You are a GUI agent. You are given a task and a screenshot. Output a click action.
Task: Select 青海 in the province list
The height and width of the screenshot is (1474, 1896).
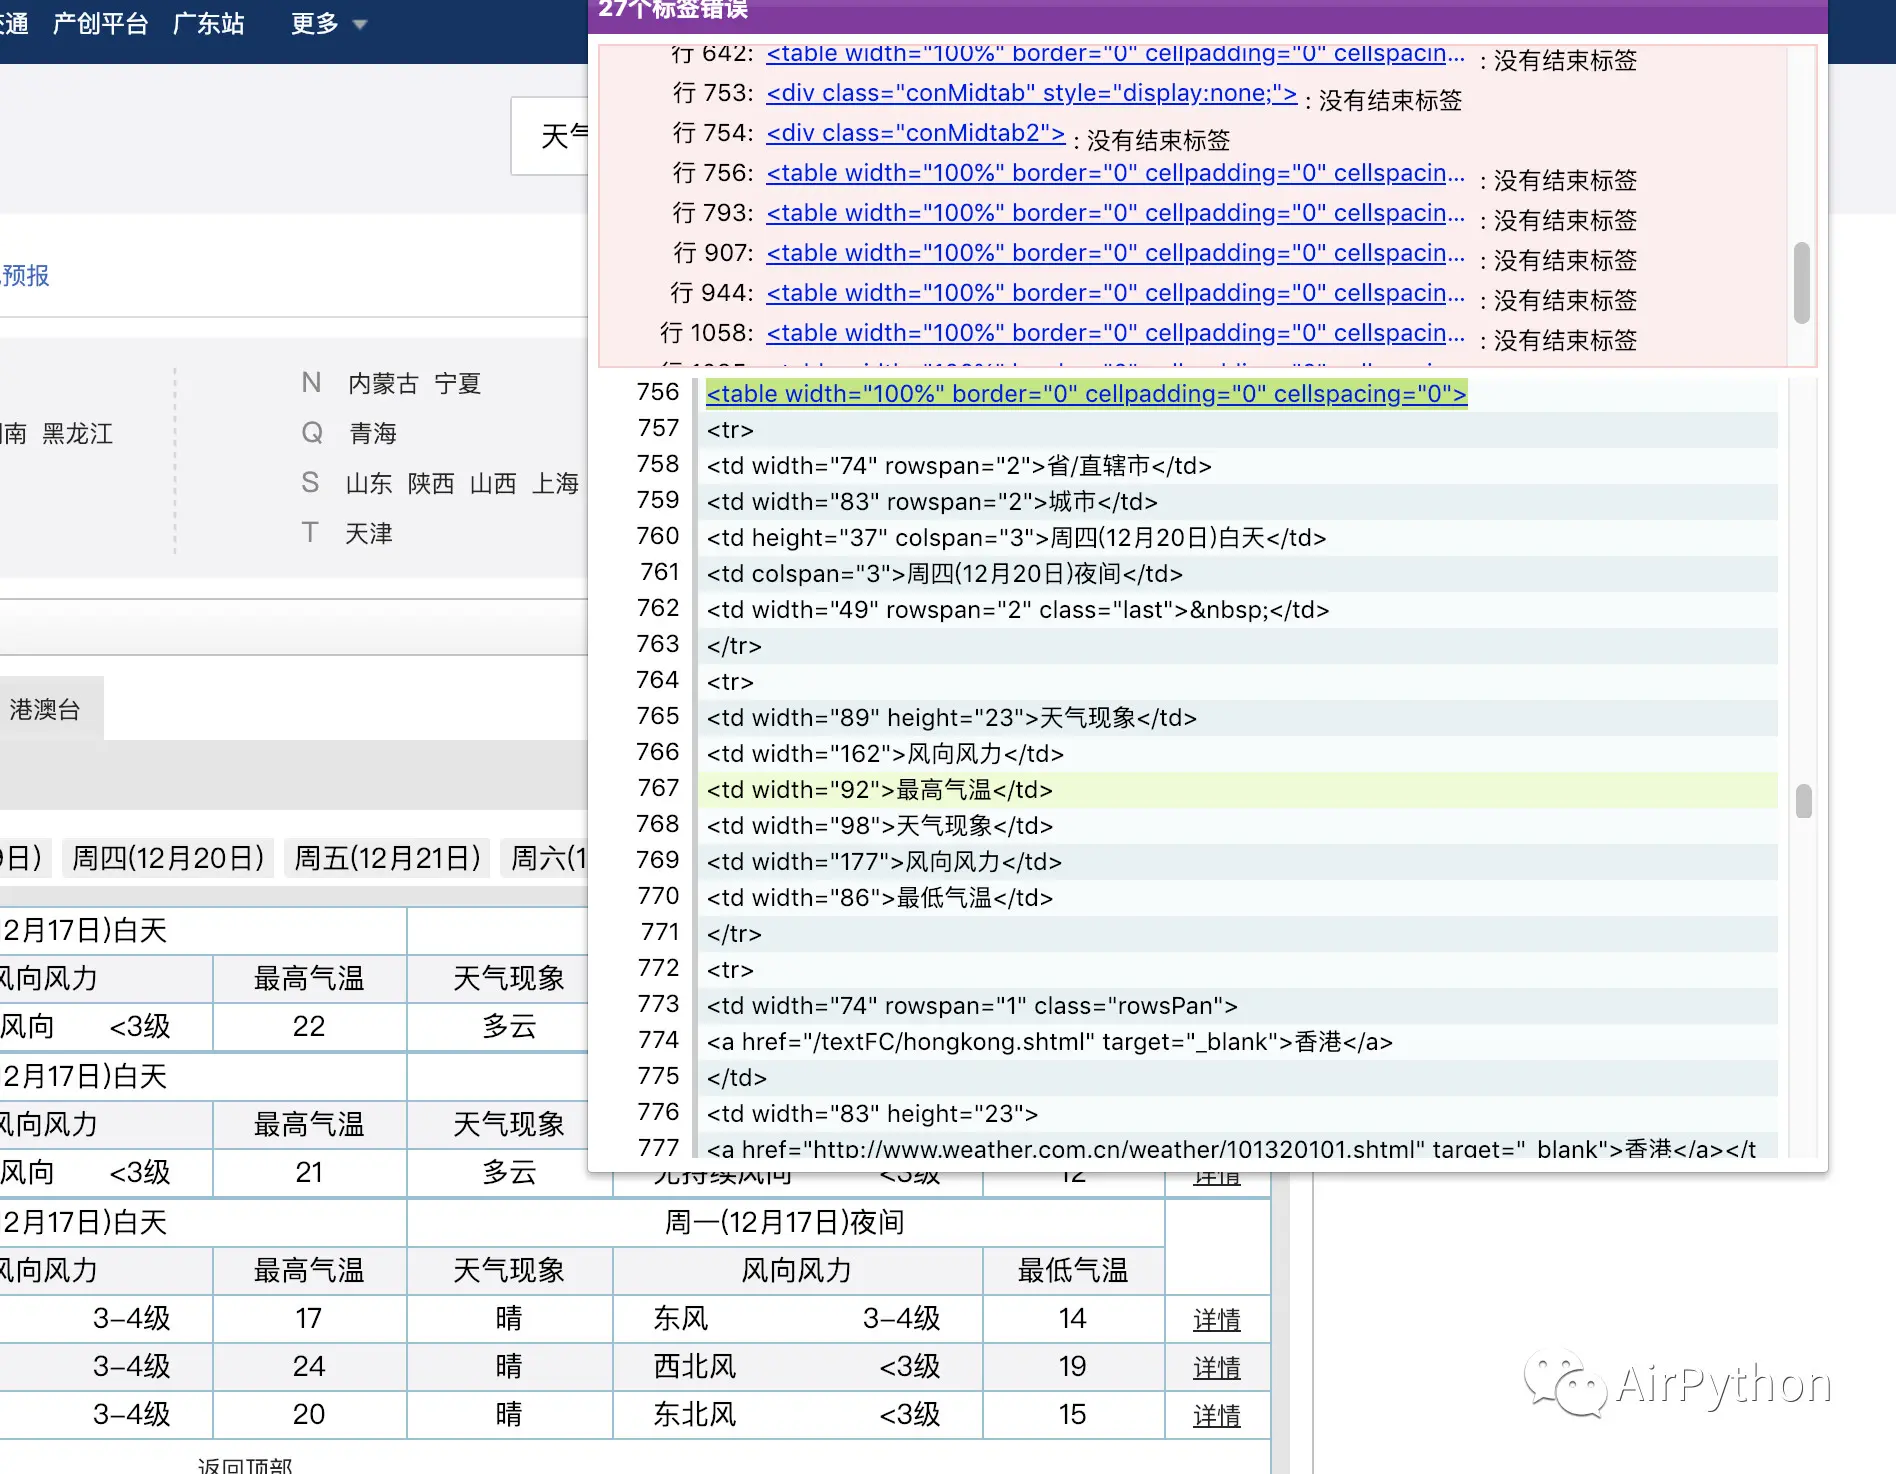(x=373, y=434)
